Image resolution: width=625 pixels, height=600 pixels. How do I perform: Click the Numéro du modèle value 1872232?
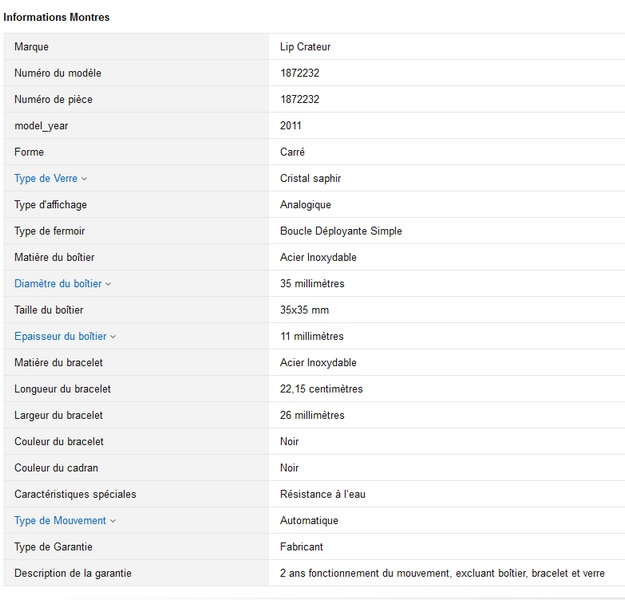pos(299,73)
